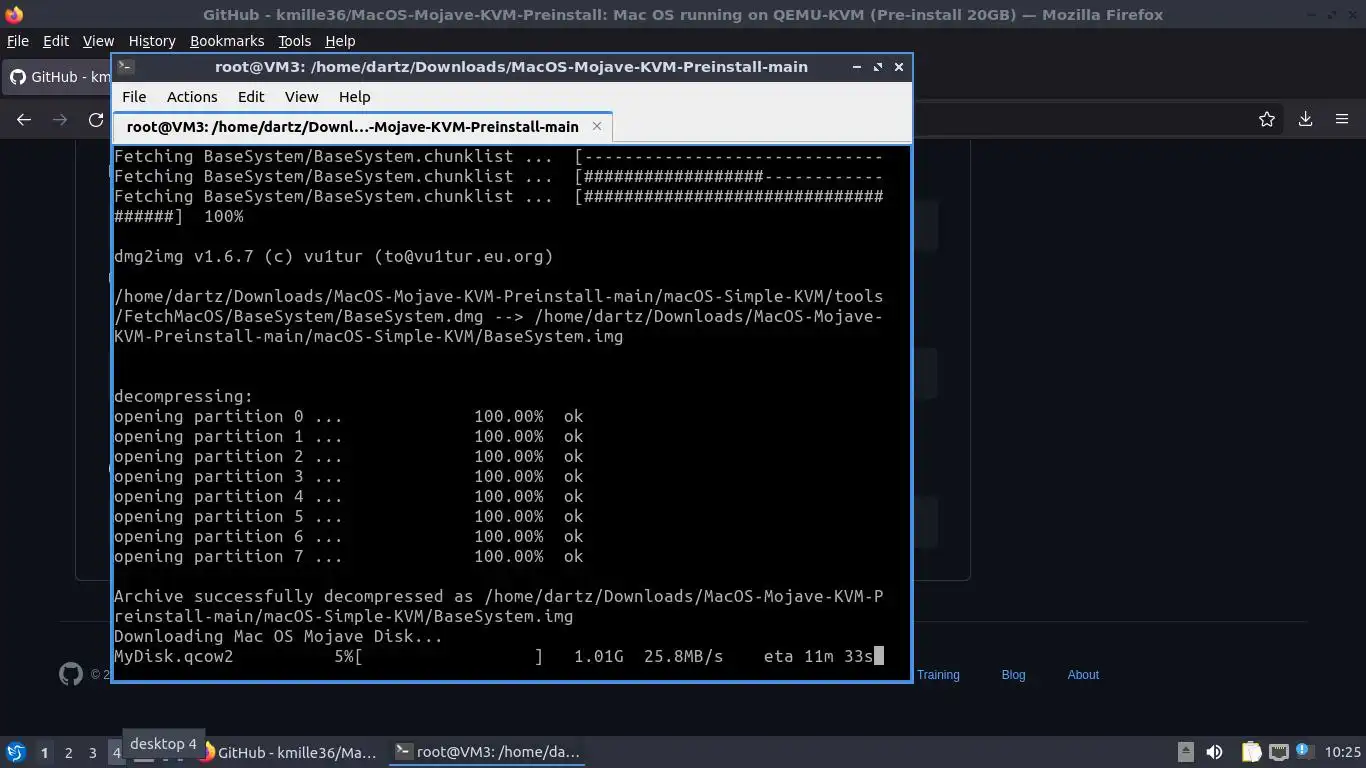Viewport: 1366px width, 768px height.
Task: Close the terminal tab with its x
Action: [x=597, y=126]
